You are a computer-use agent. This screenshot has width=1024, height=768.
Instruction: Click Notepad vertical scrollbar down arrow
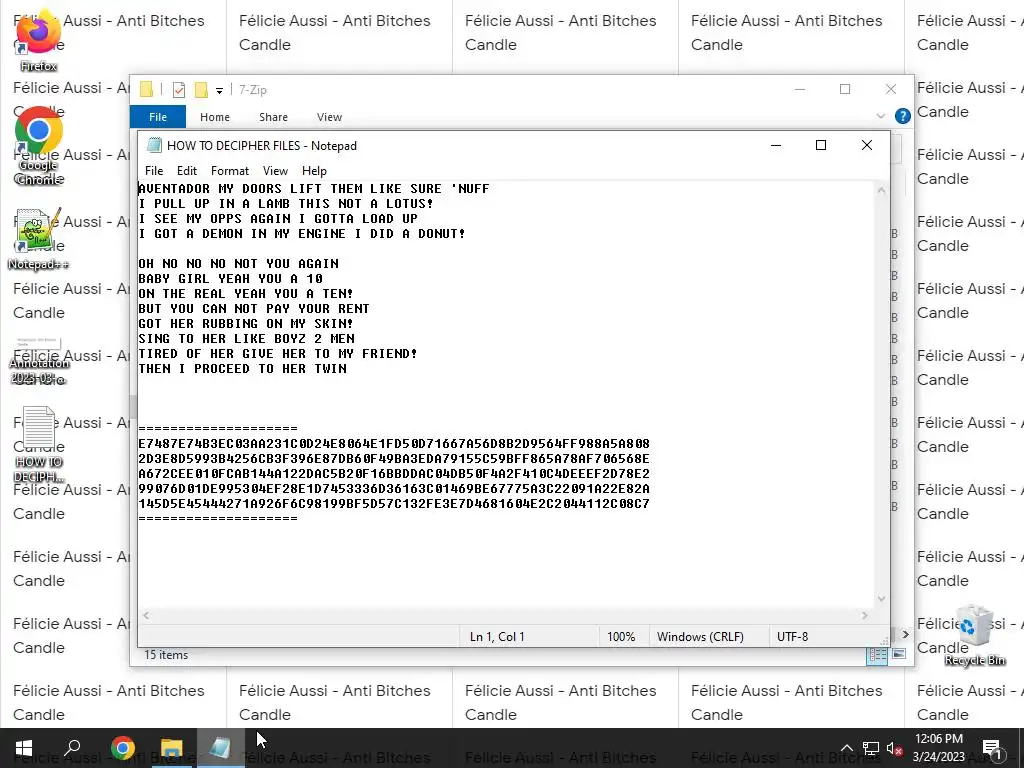882,598
